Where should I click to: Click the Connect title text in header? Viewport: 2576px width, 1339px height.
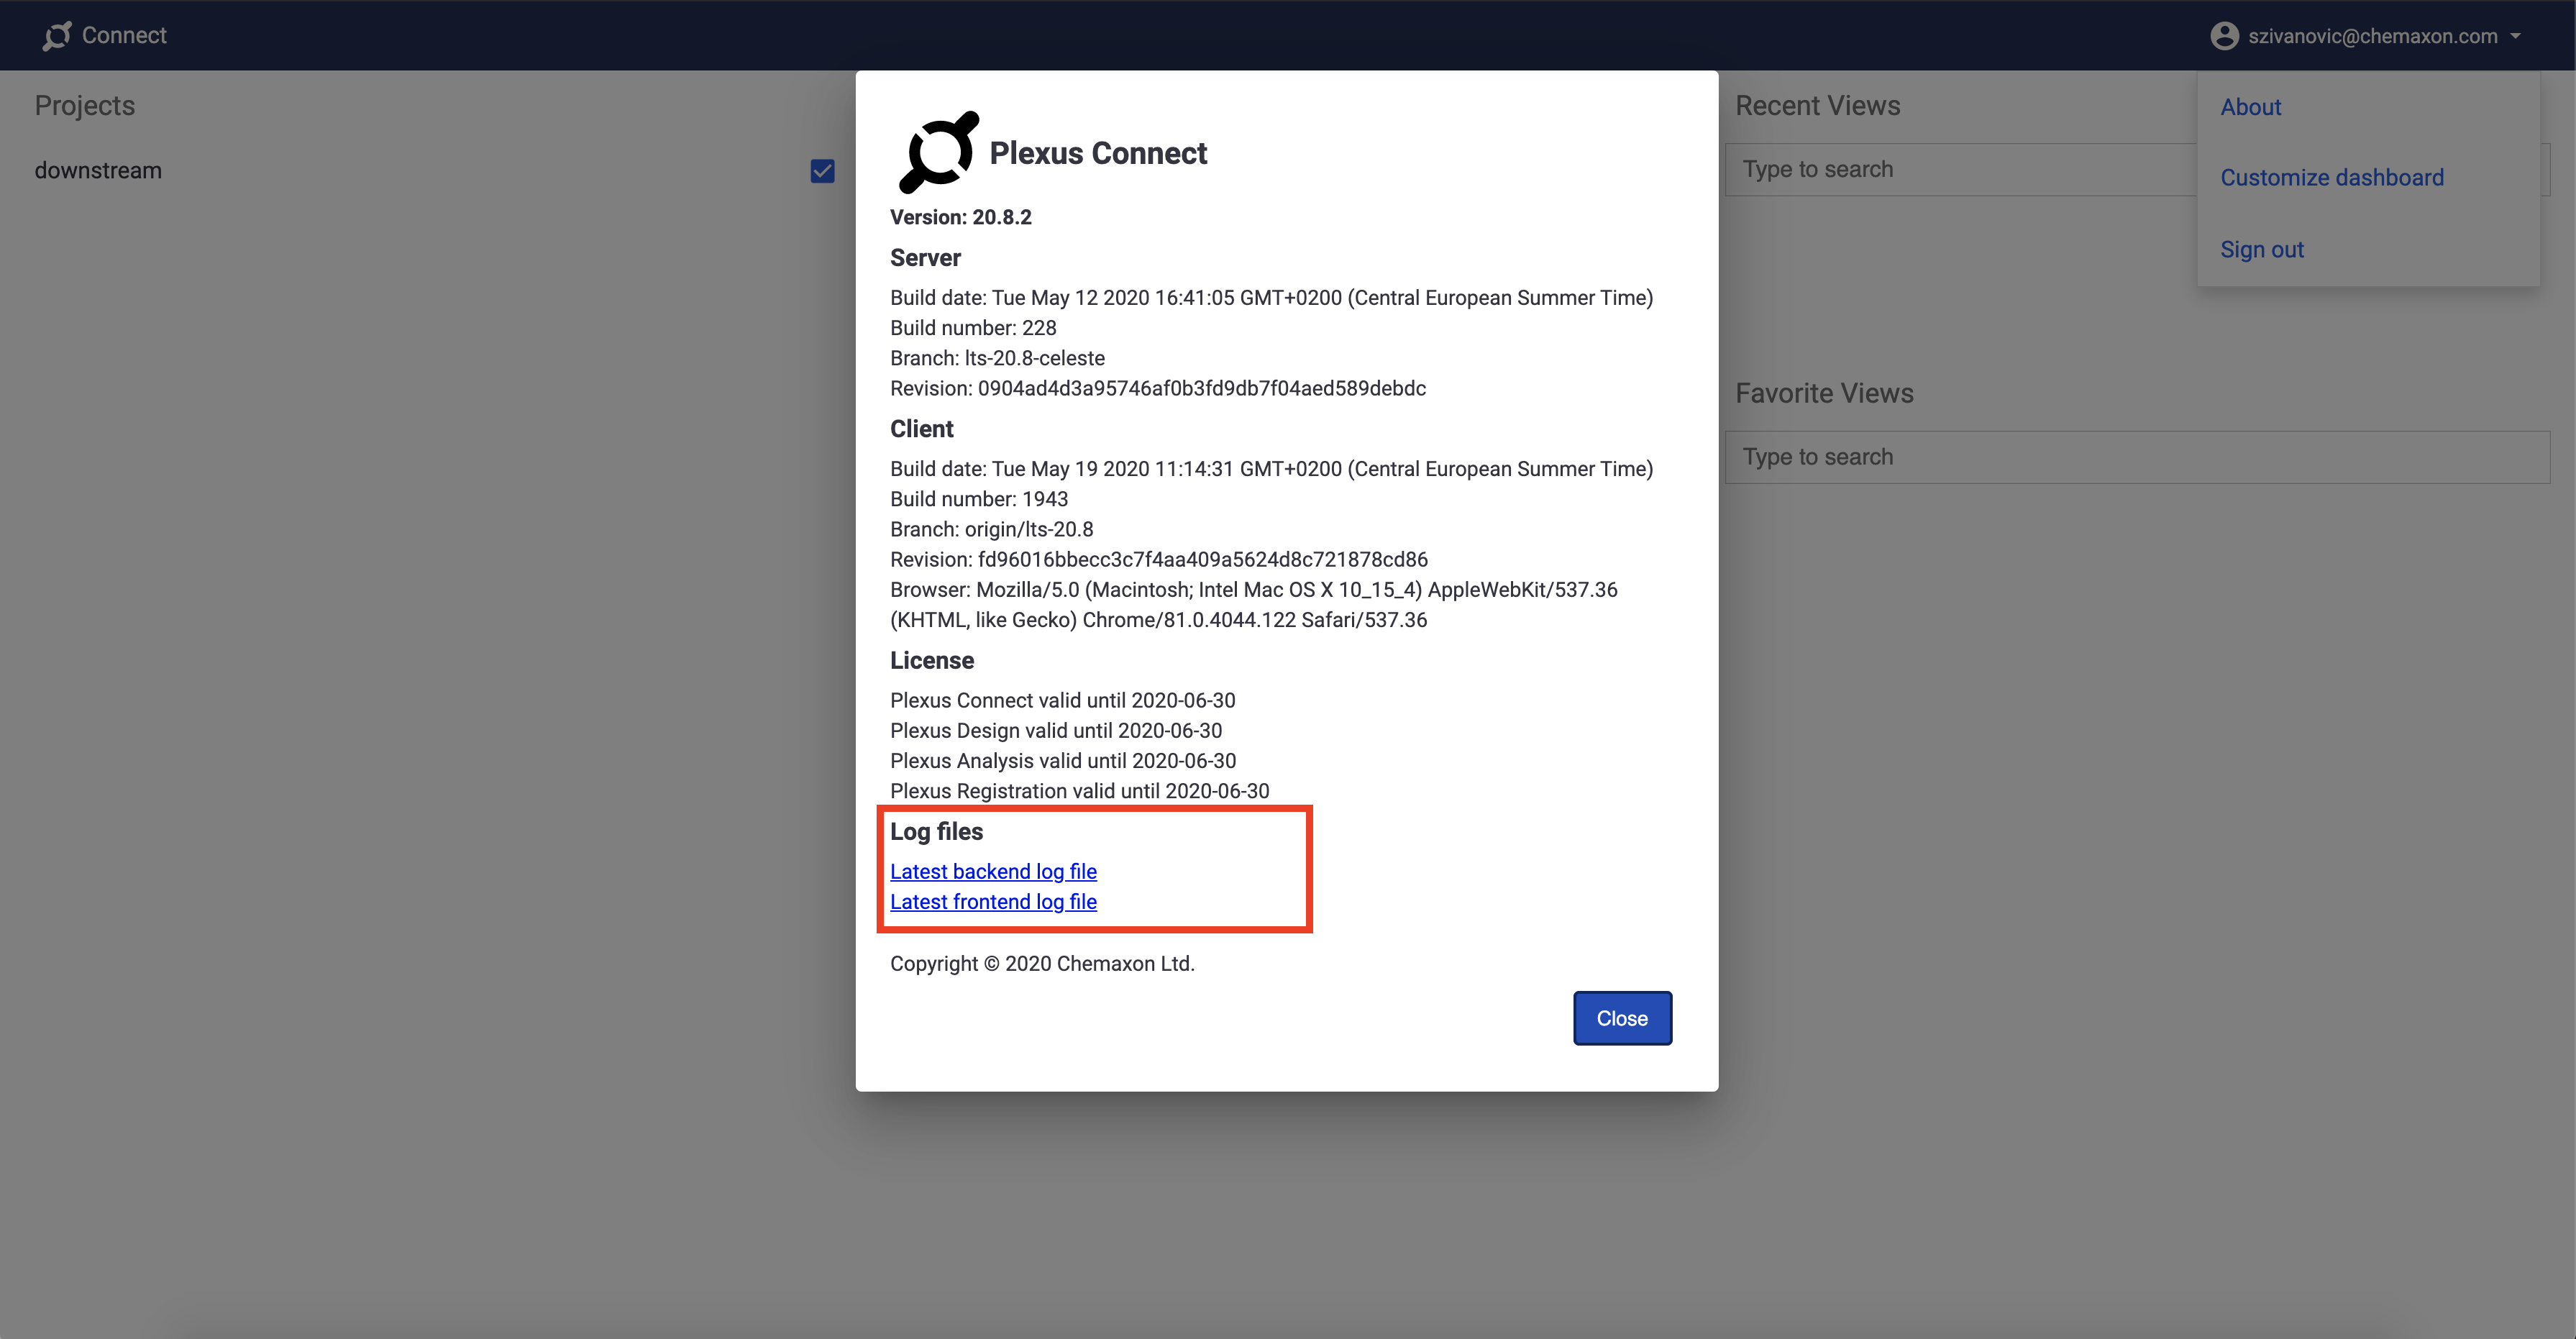click(x=124, y=35)
